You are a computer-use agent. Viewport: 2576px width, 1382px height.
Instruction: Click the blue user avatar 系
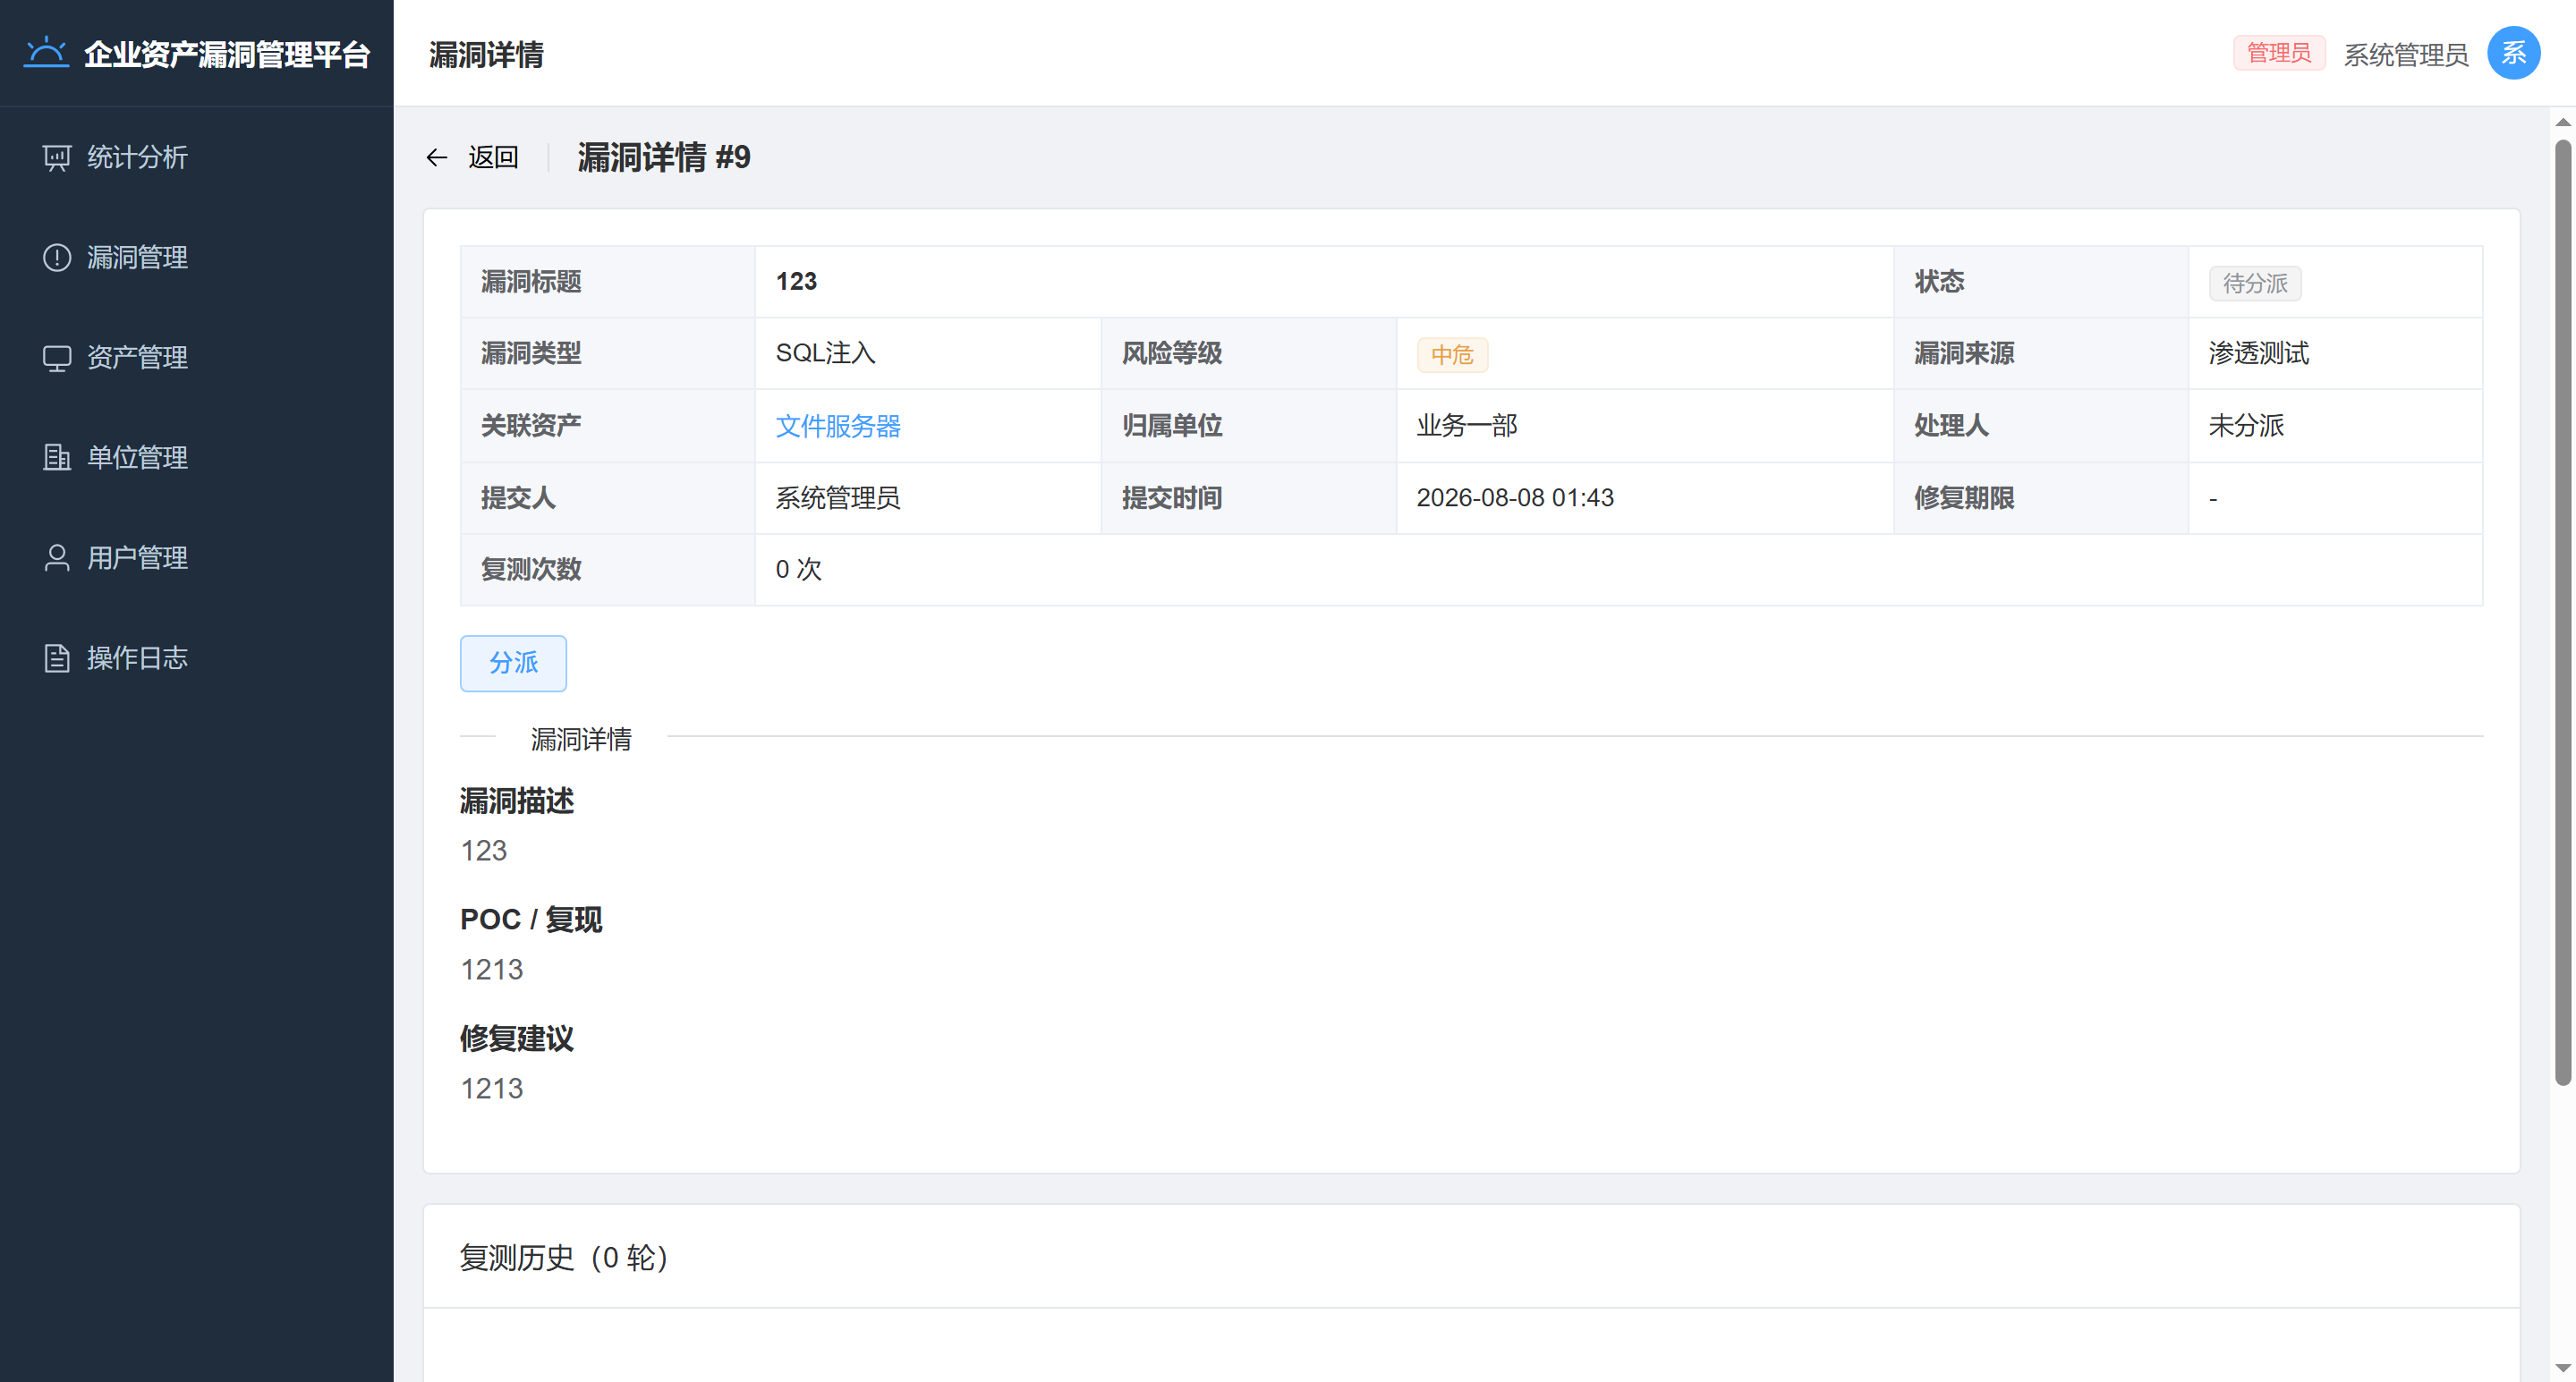[2513, 53]
